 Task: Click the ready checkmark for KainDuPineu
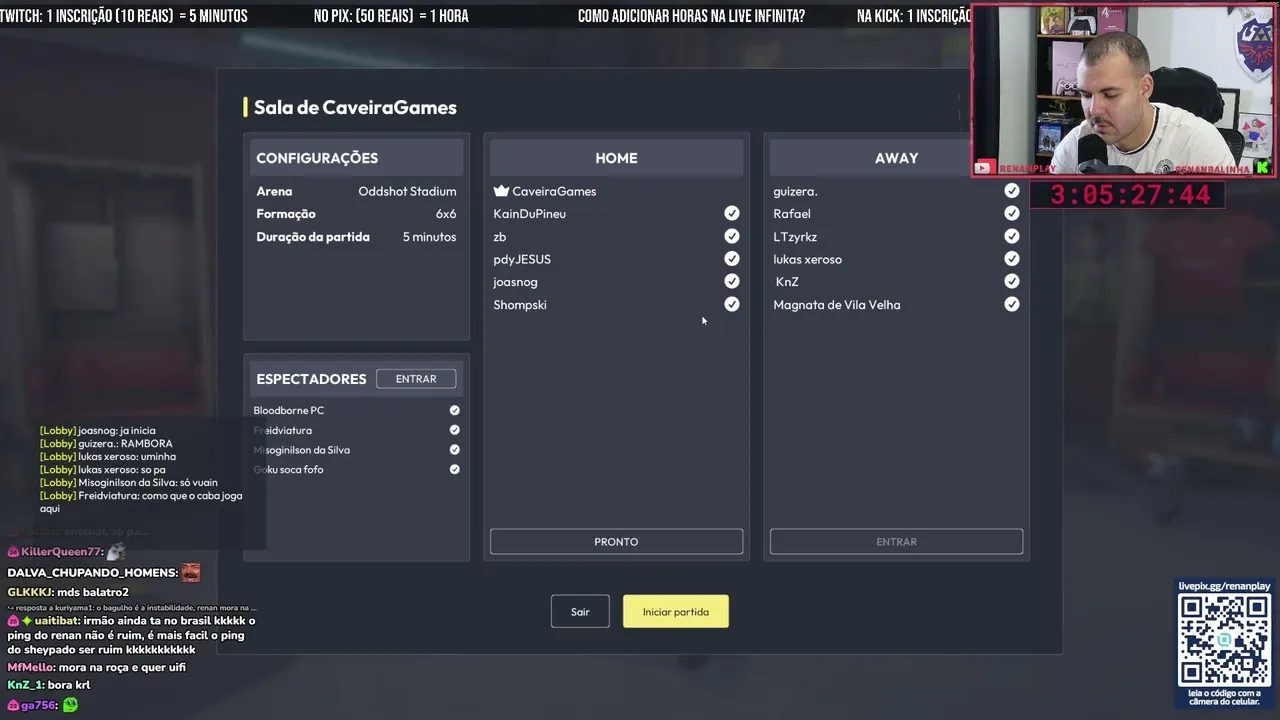coord(732,213)
